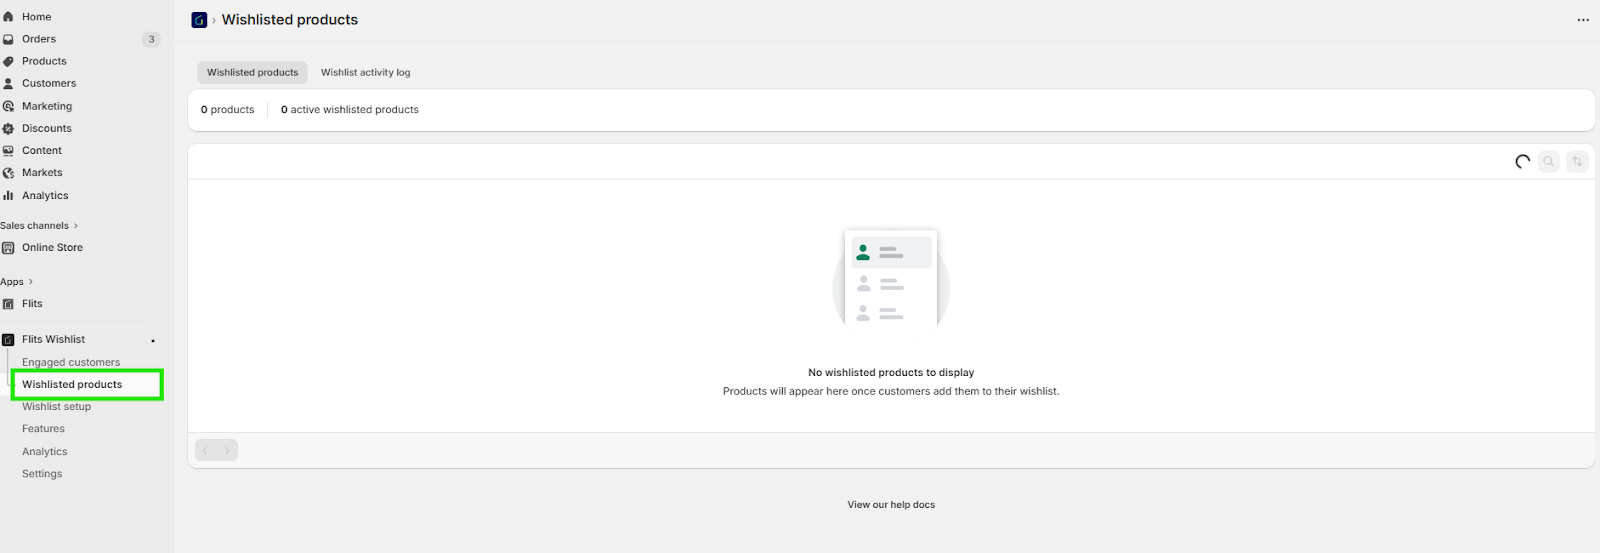Click the Customers person icon
The width and height of the screenshot is (1600, 553).
(x=8, y=83)
